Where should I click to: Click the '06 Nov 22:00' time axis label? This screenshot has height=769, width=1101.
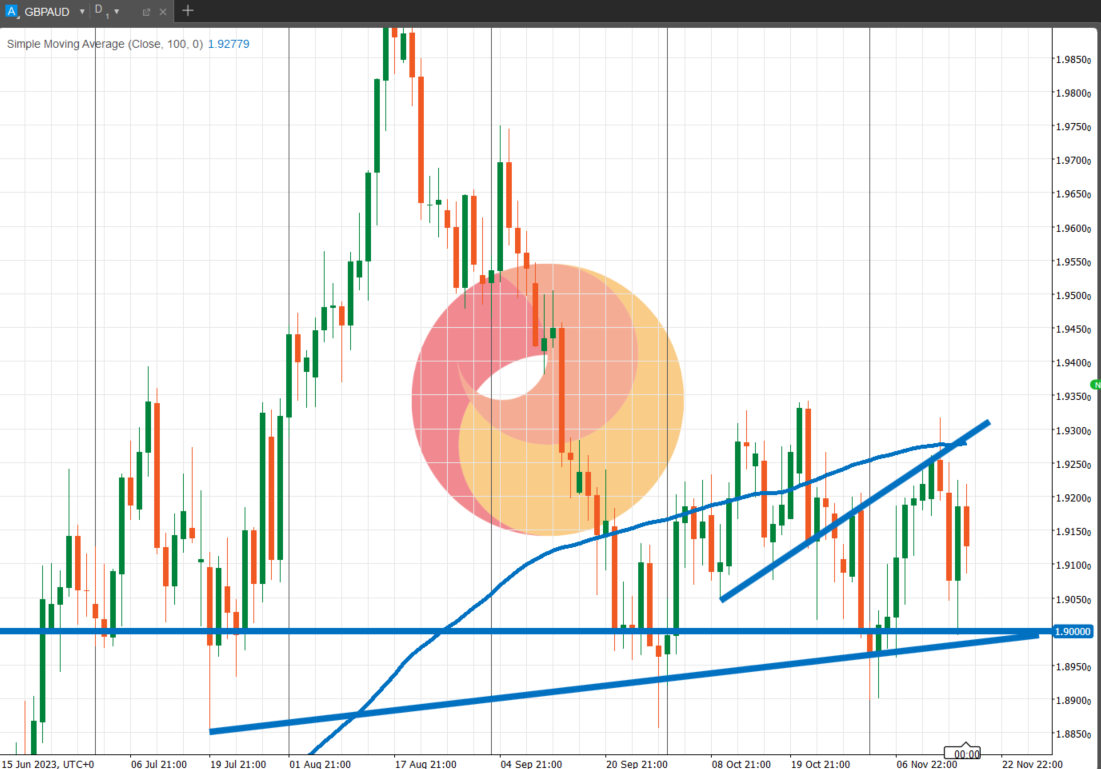926,763
